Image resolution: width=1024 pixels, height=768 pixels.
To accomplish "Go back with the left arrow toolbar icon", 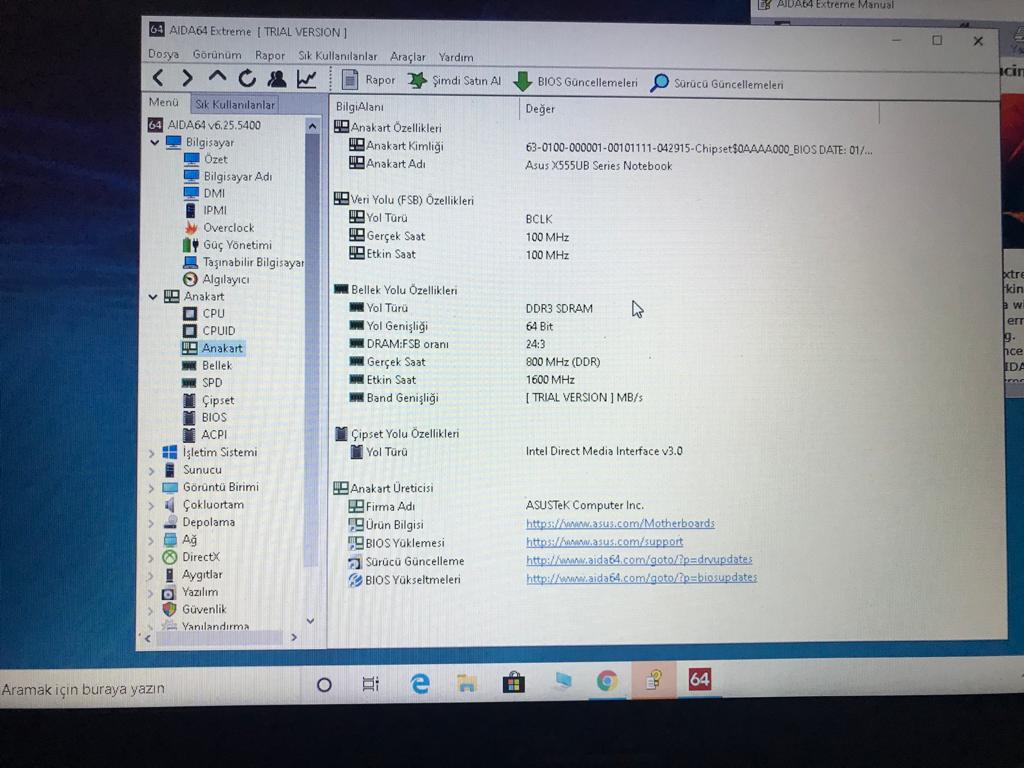I will point(157,78).
